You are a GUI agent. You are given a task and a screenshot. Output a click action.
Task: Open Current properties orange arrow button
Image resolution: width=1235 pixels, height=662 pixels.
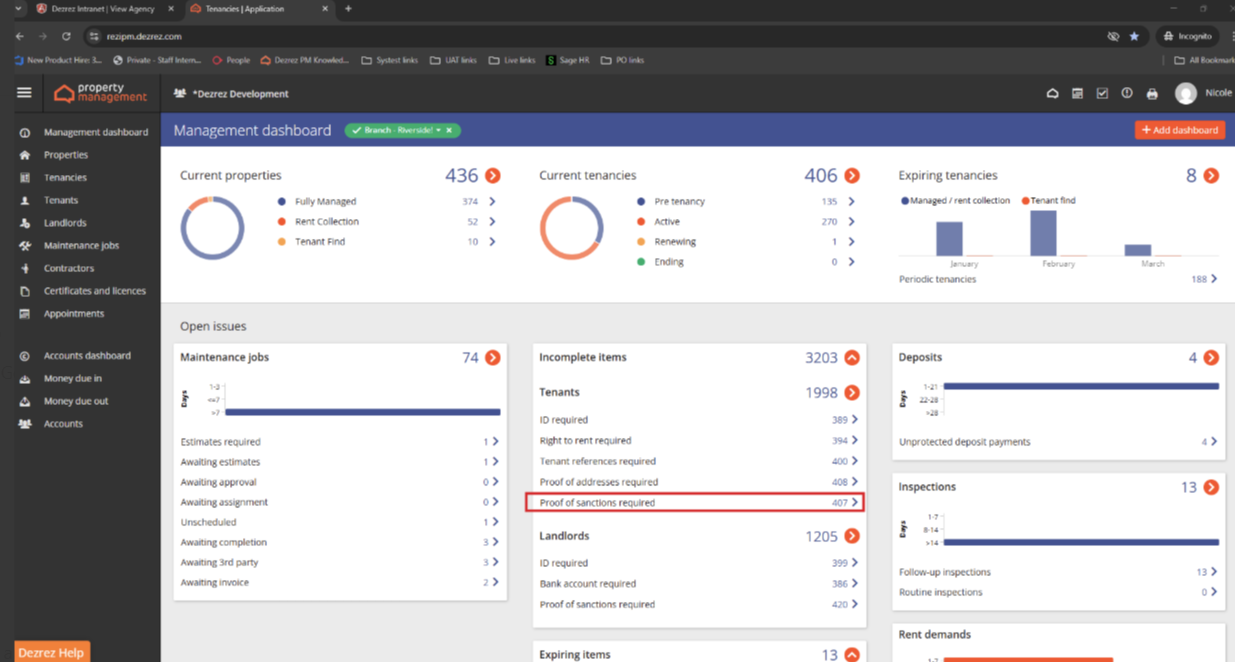click(x=493, y=176)
